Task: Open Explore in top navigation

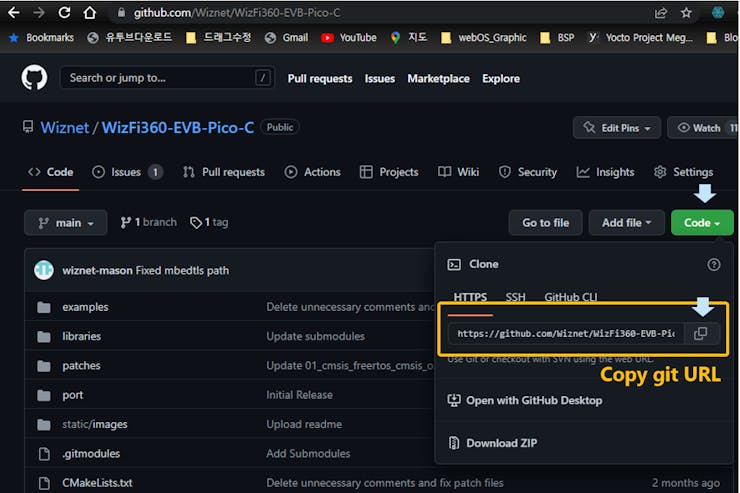Action: click(501, 79)
